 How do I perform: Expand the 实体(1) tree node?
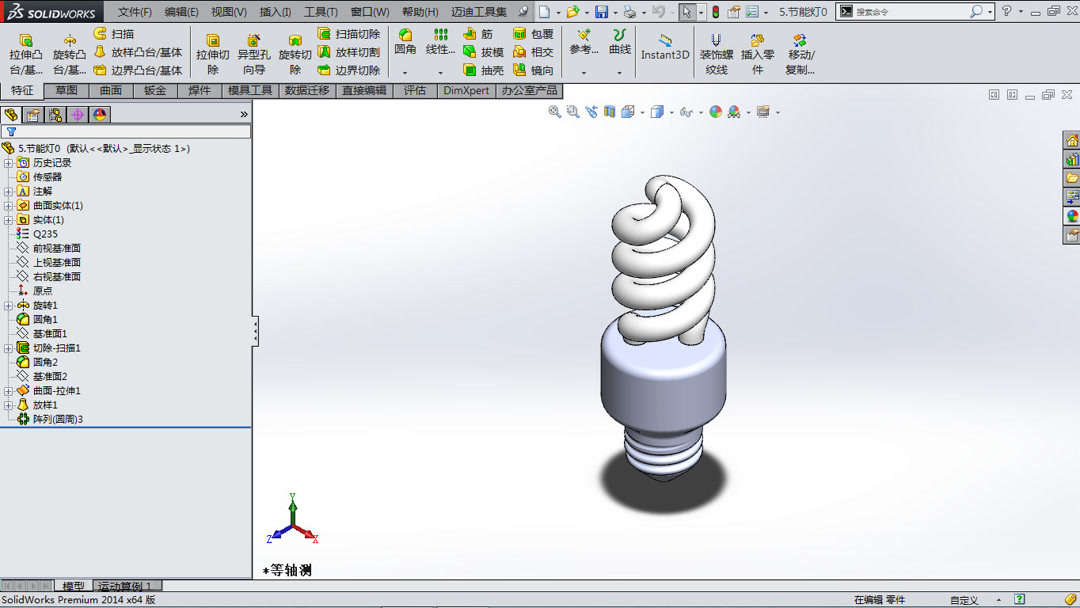point(8,219)
